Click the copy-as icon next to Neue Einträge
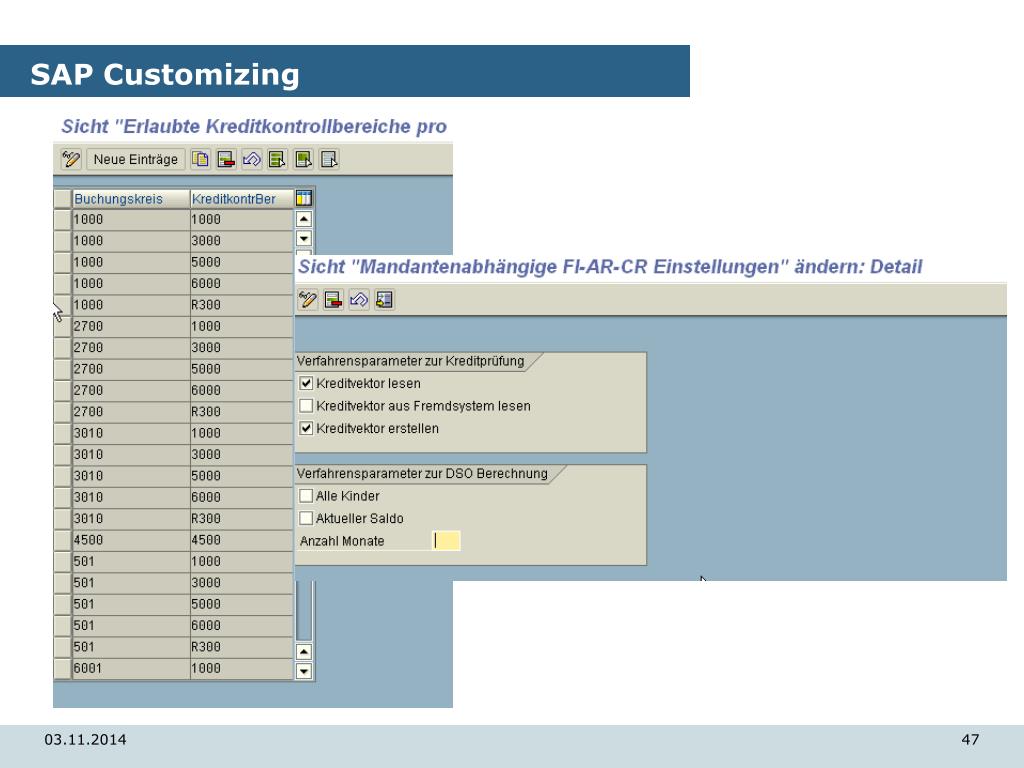 pyautogui.click(x=200, y=159)
